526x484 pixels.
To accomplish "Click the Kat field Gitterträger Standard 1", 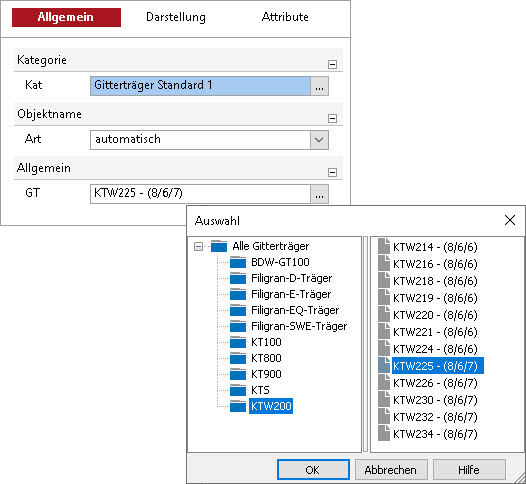I will pyautogui.click(x=200, y=86).
